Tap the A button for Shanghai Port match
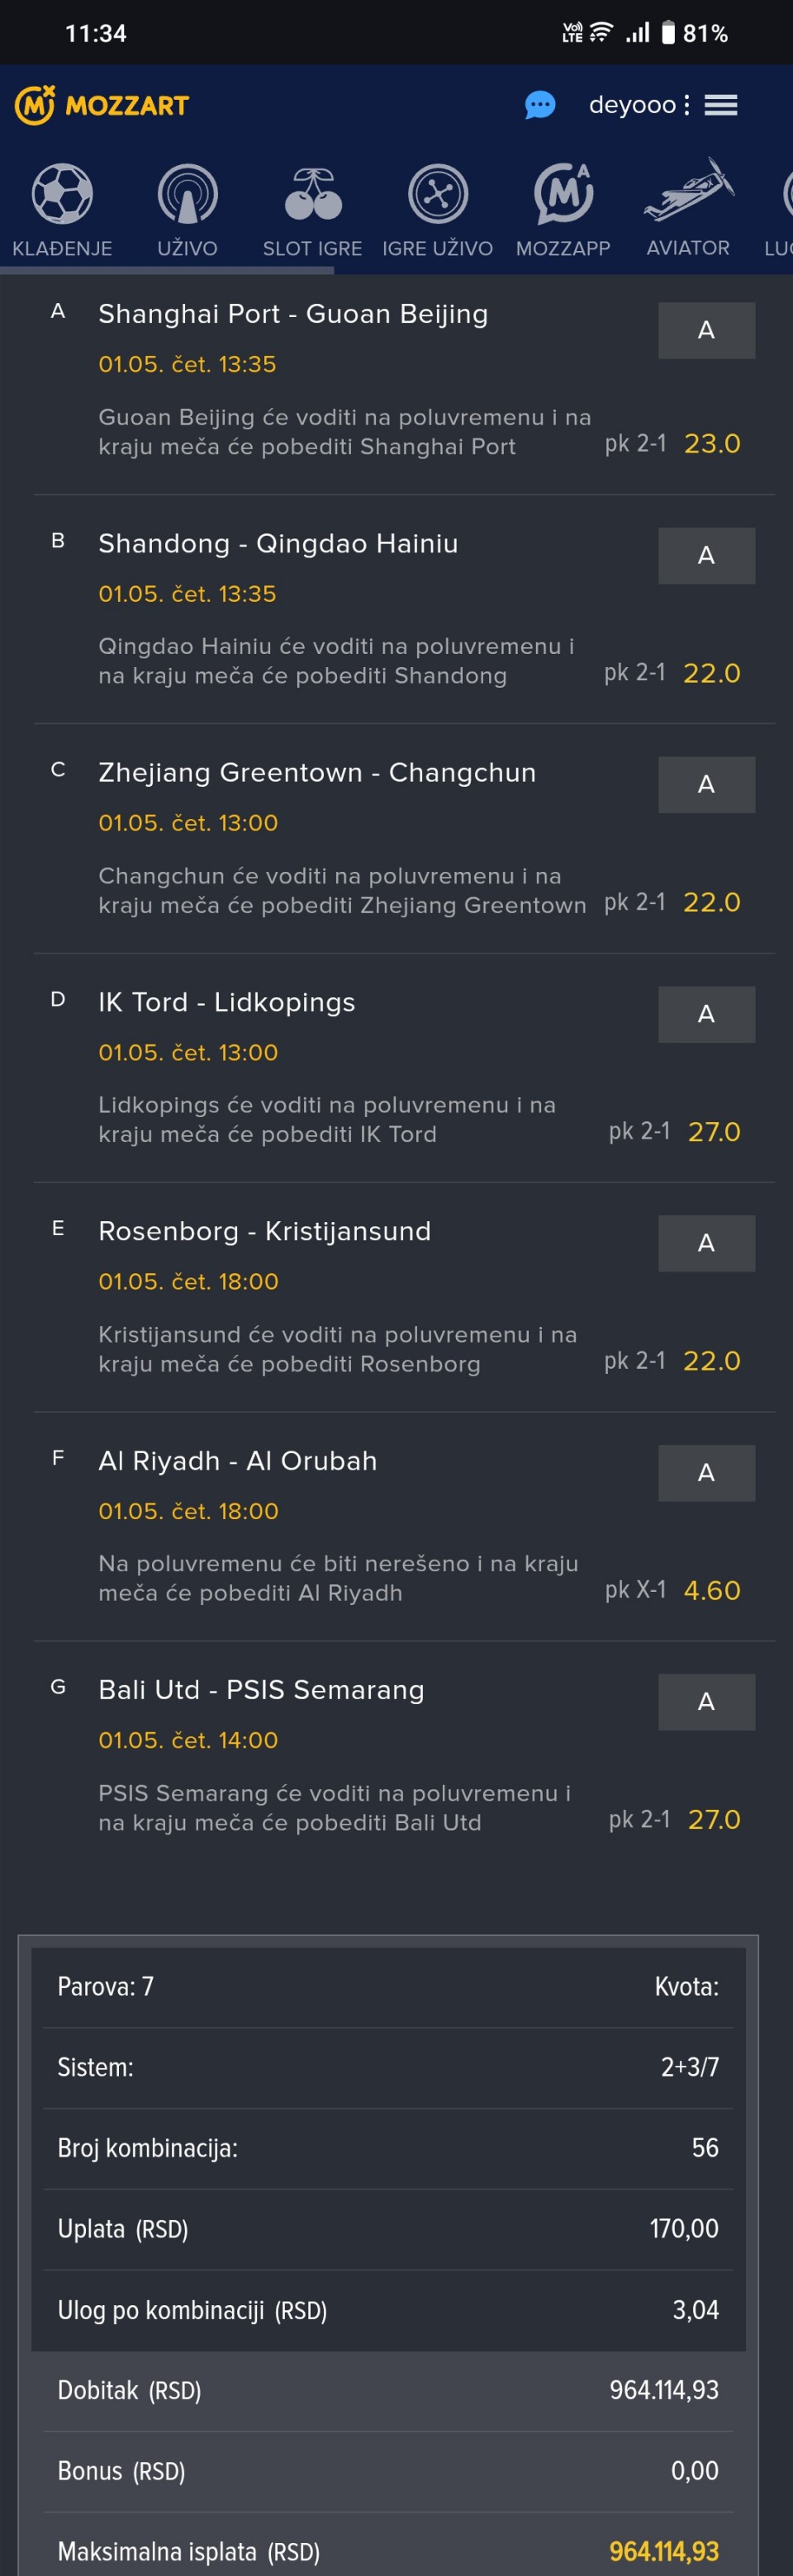 coord(706,330)
